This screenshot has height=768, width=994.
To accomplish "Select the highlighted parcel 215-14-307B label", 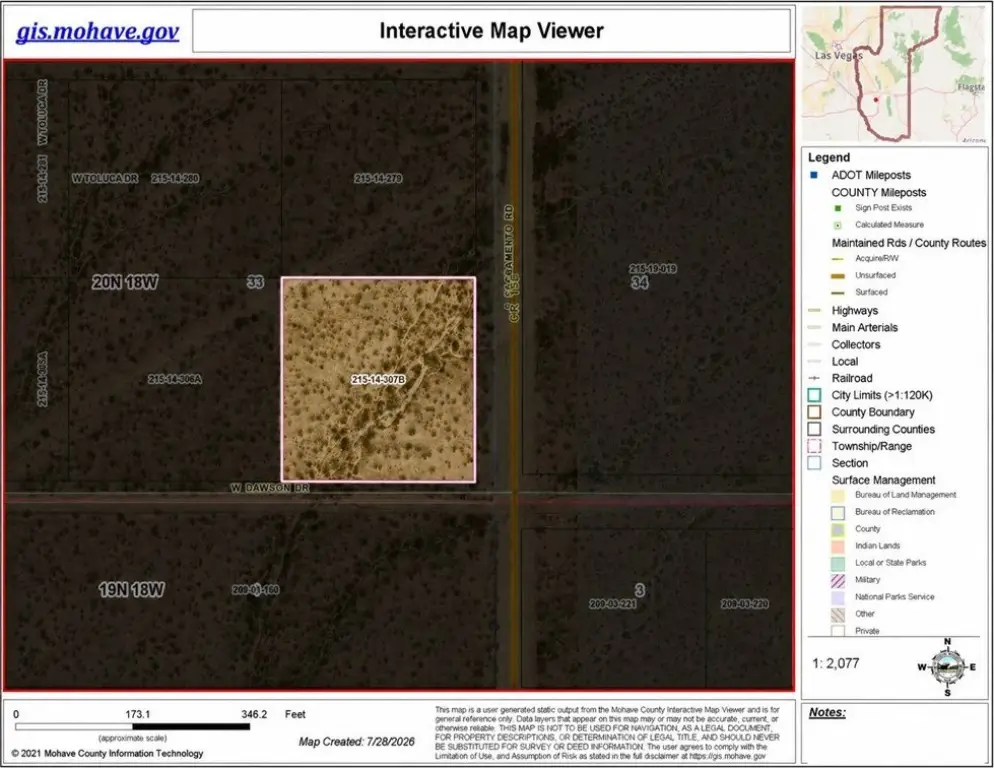I will point(378,380).
